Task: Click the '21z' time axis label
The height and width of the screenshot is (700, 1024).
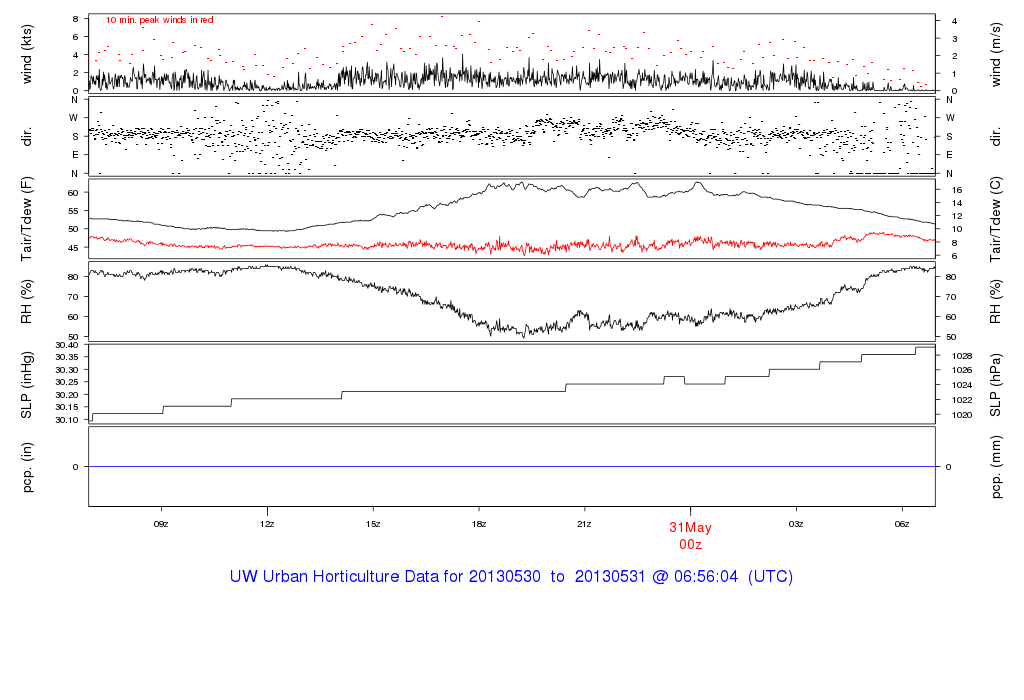Action: tap(584, 524)
